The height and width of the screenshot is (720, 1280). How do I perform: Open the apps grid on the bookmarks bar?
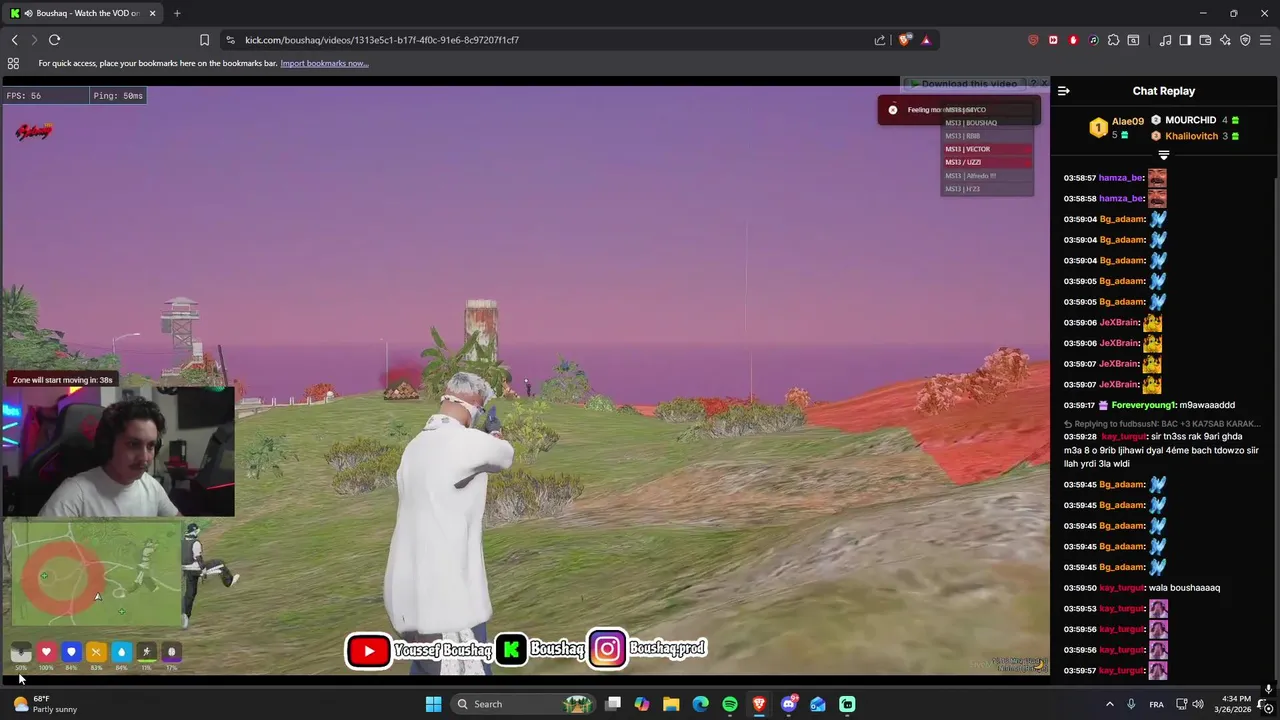pos(13,63)
